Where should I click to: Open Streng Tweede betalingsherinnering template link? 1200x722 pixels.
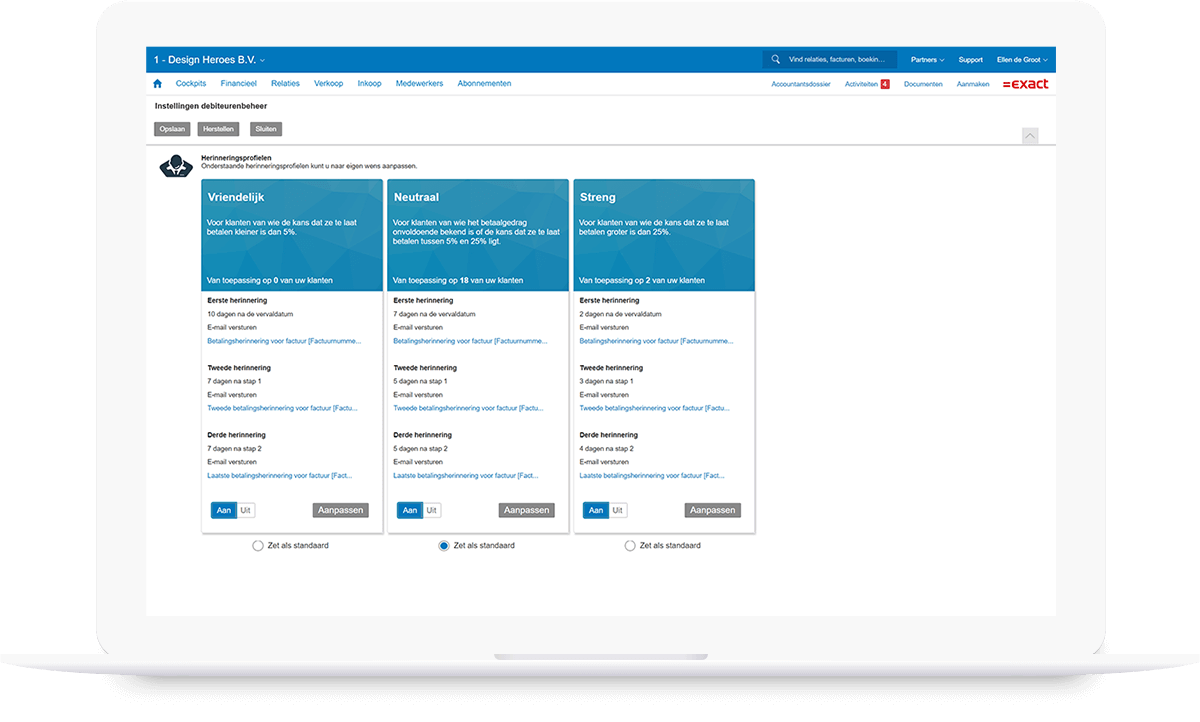click(x=654, y=408)
